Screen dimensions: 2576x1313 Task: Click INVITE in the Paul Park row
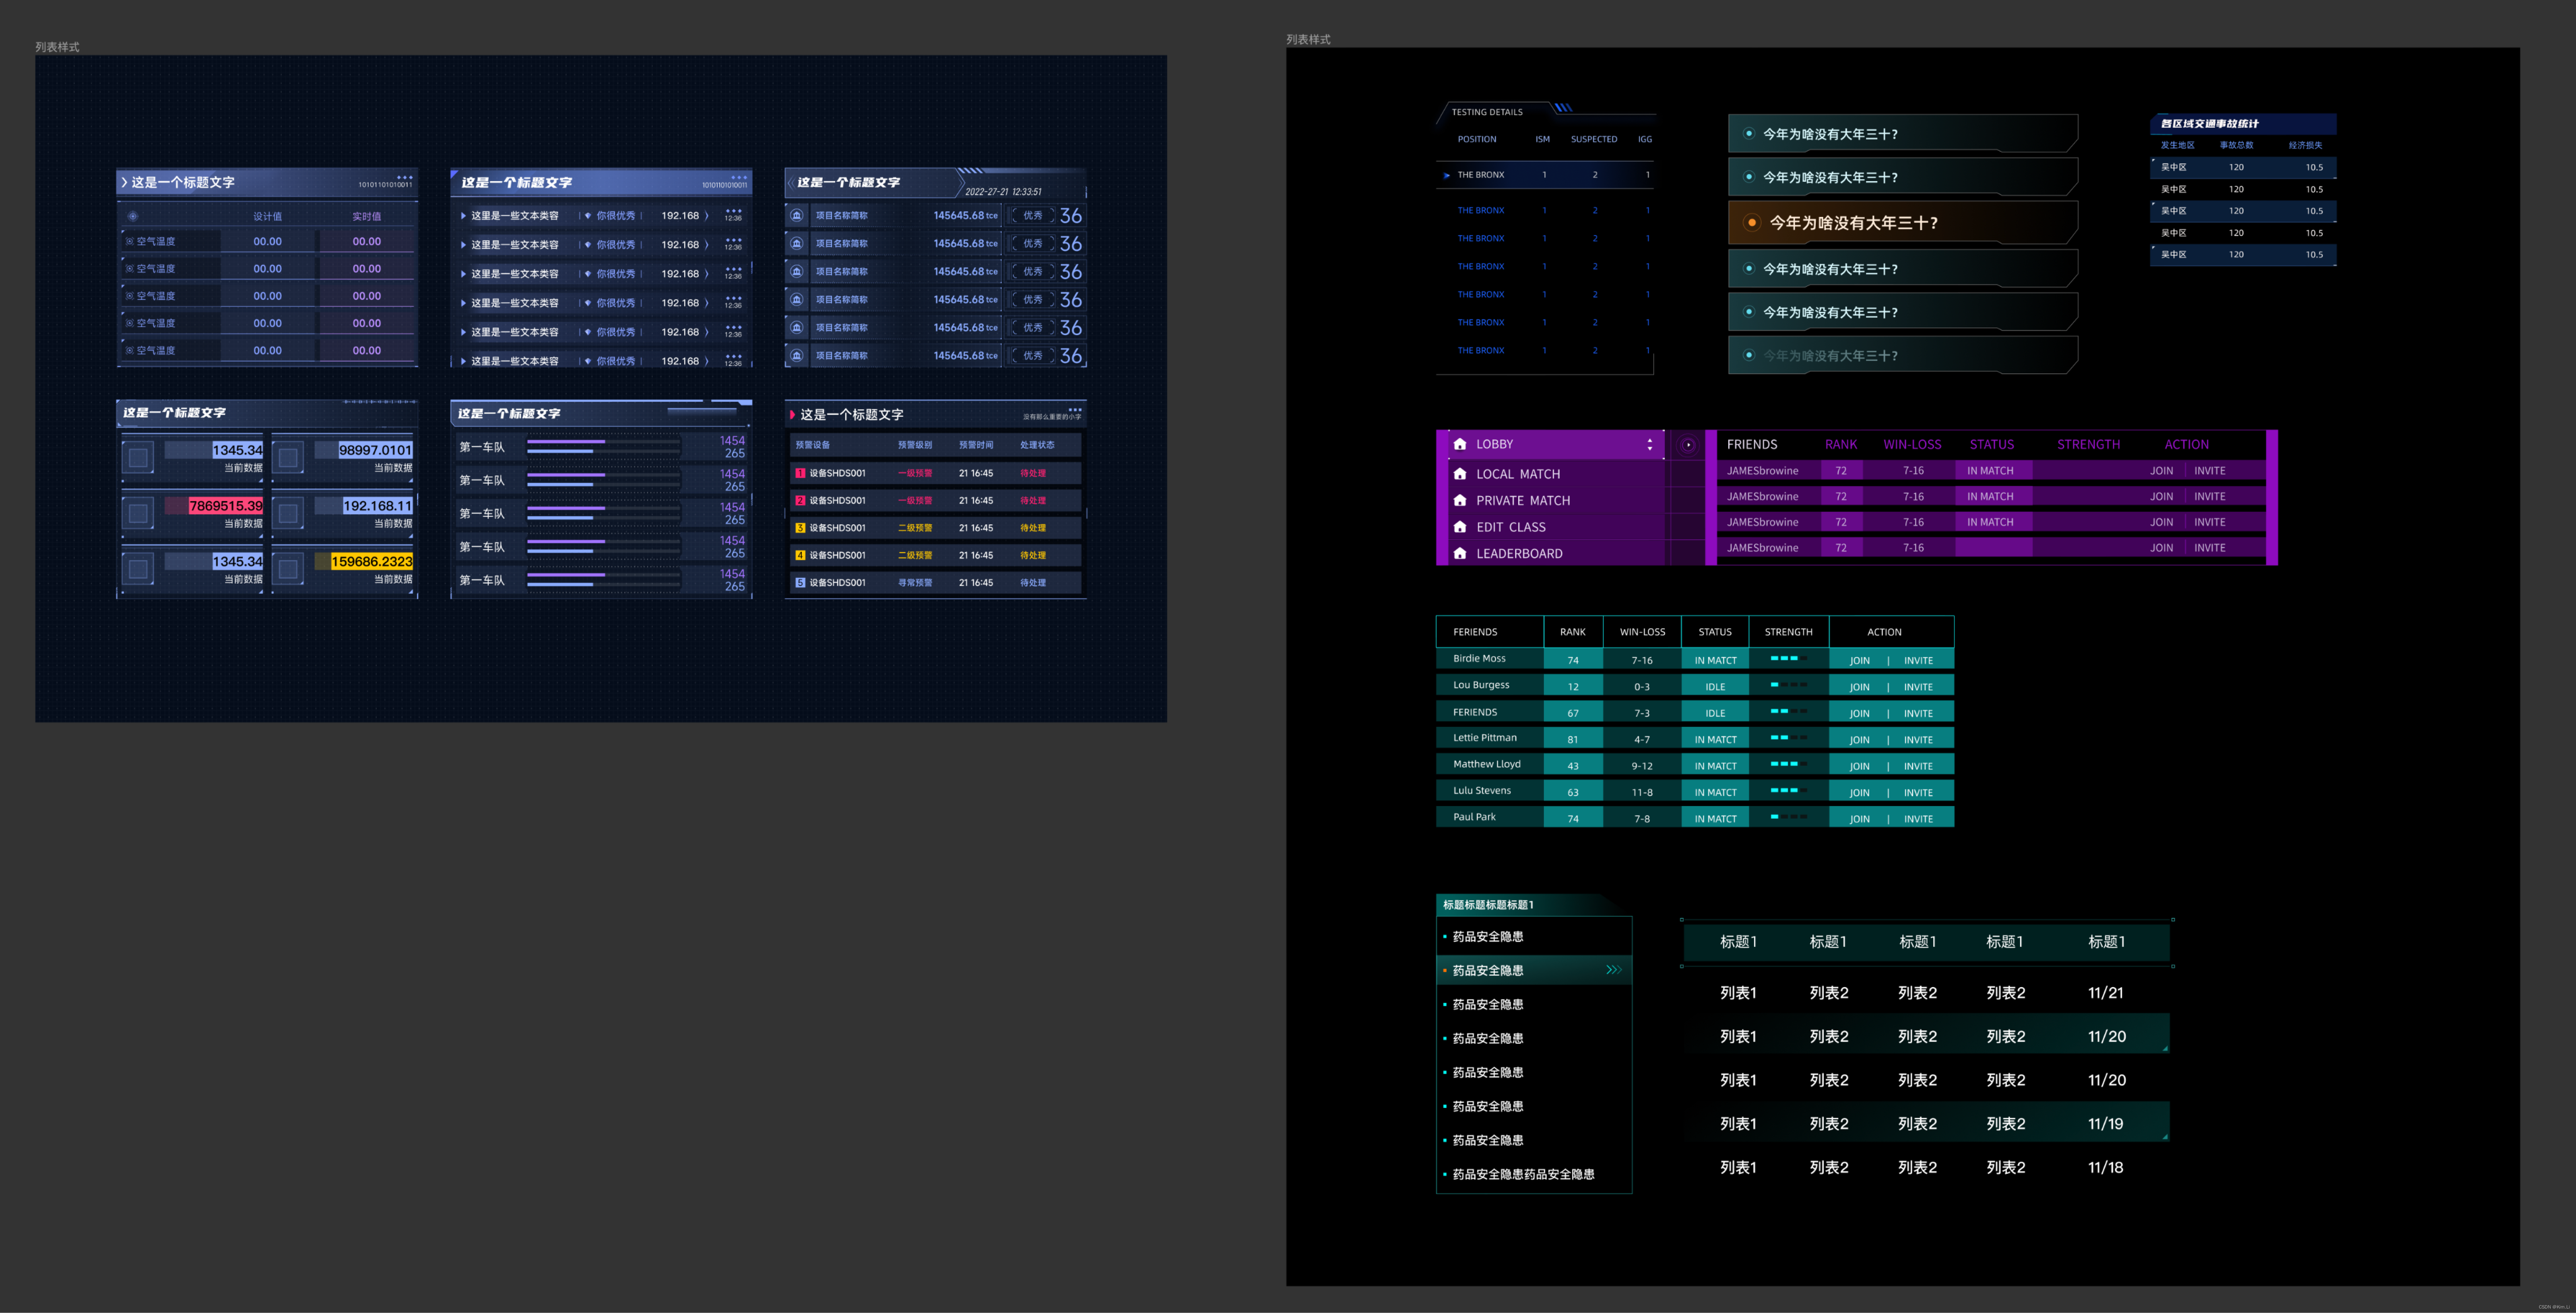click(x=1917, y=819)
